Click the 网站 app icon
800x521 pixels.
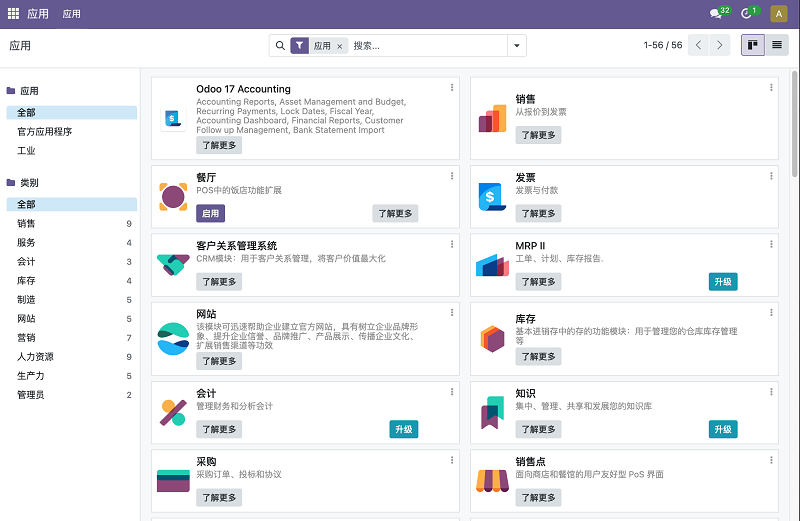173,339
